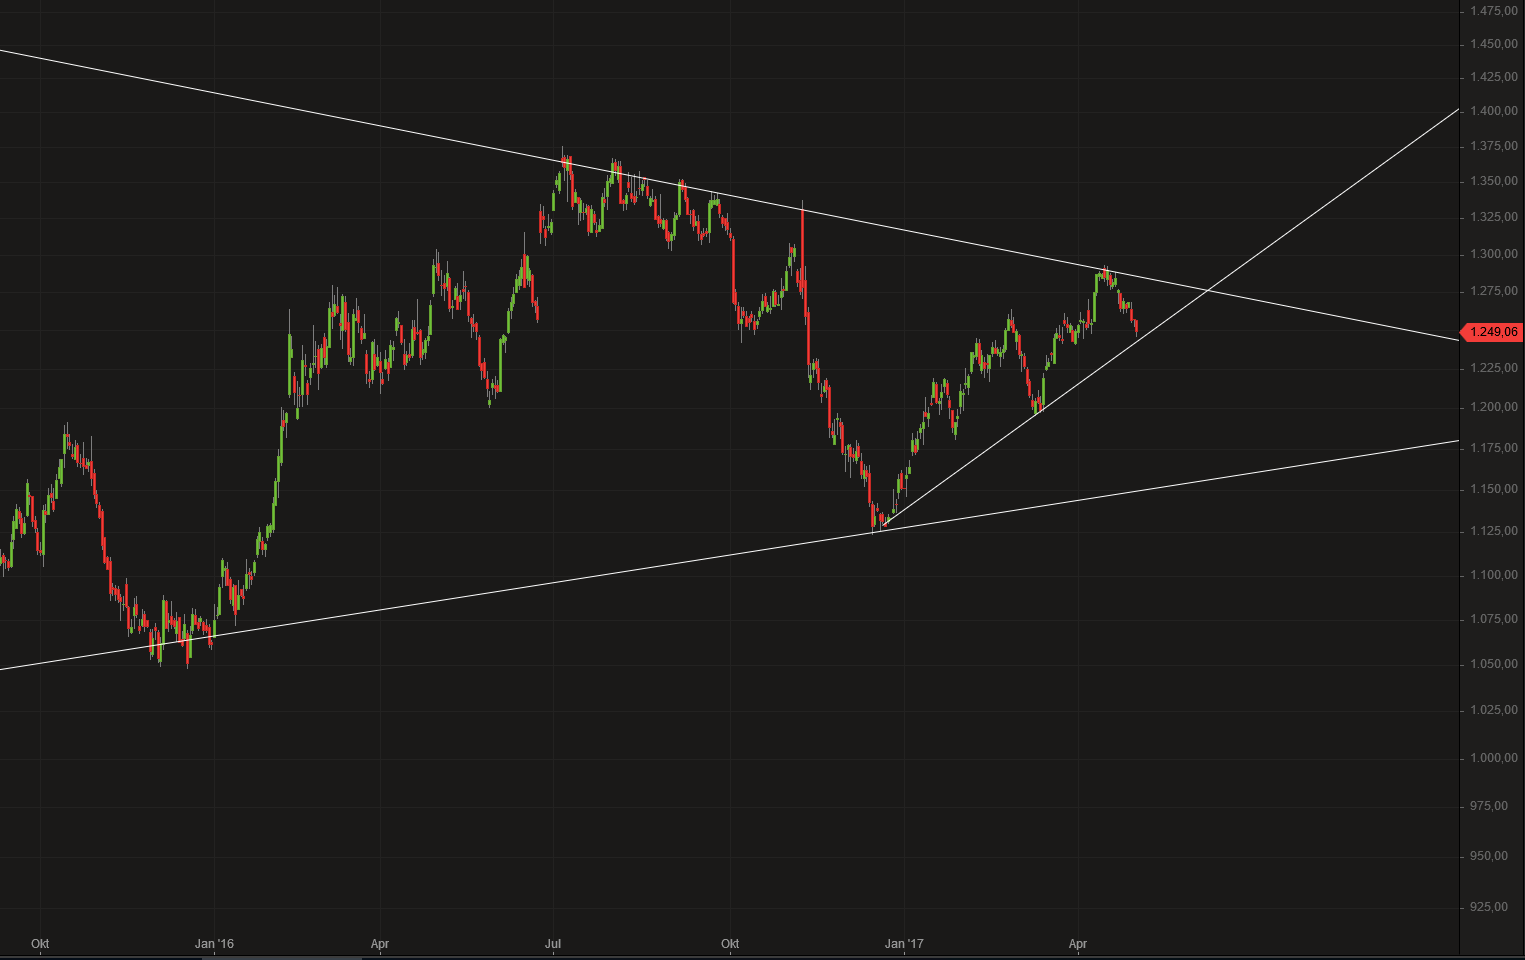
Task: Click the 1.400,00 price level label
Action: [x=1494, y=111]
